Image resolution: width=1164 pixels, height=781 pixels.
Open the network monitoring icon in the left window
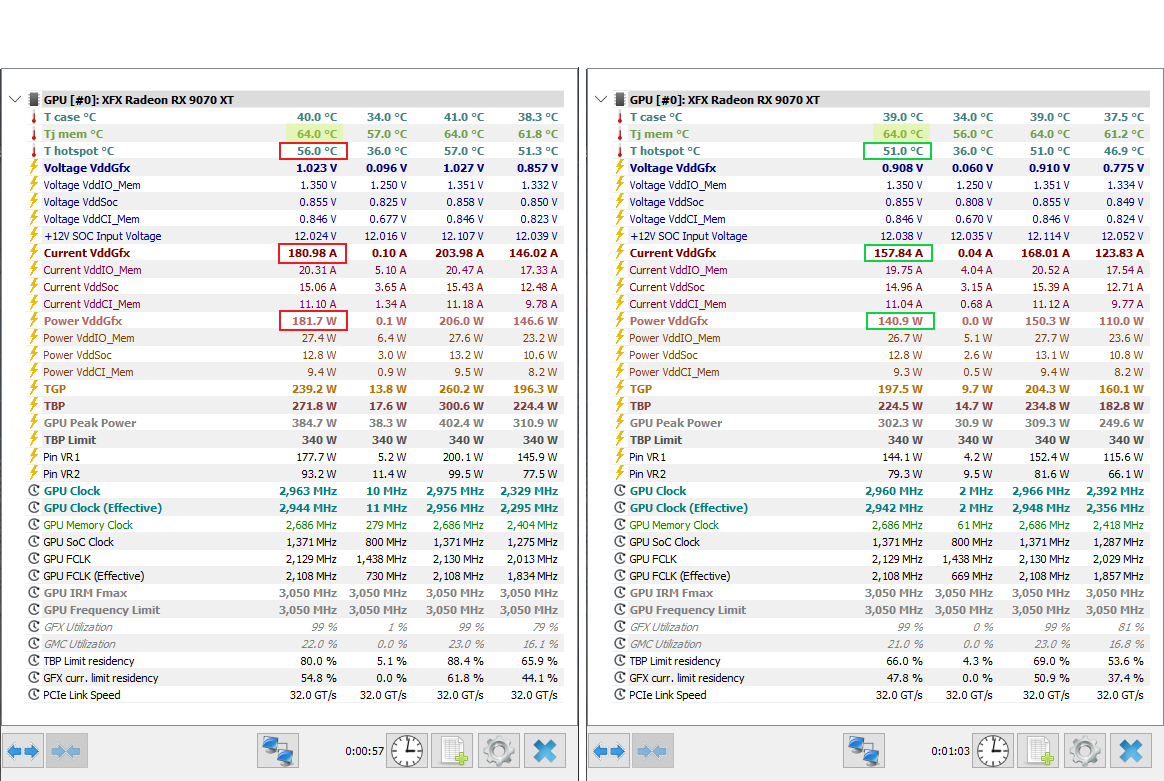click(x=278, y=751)
